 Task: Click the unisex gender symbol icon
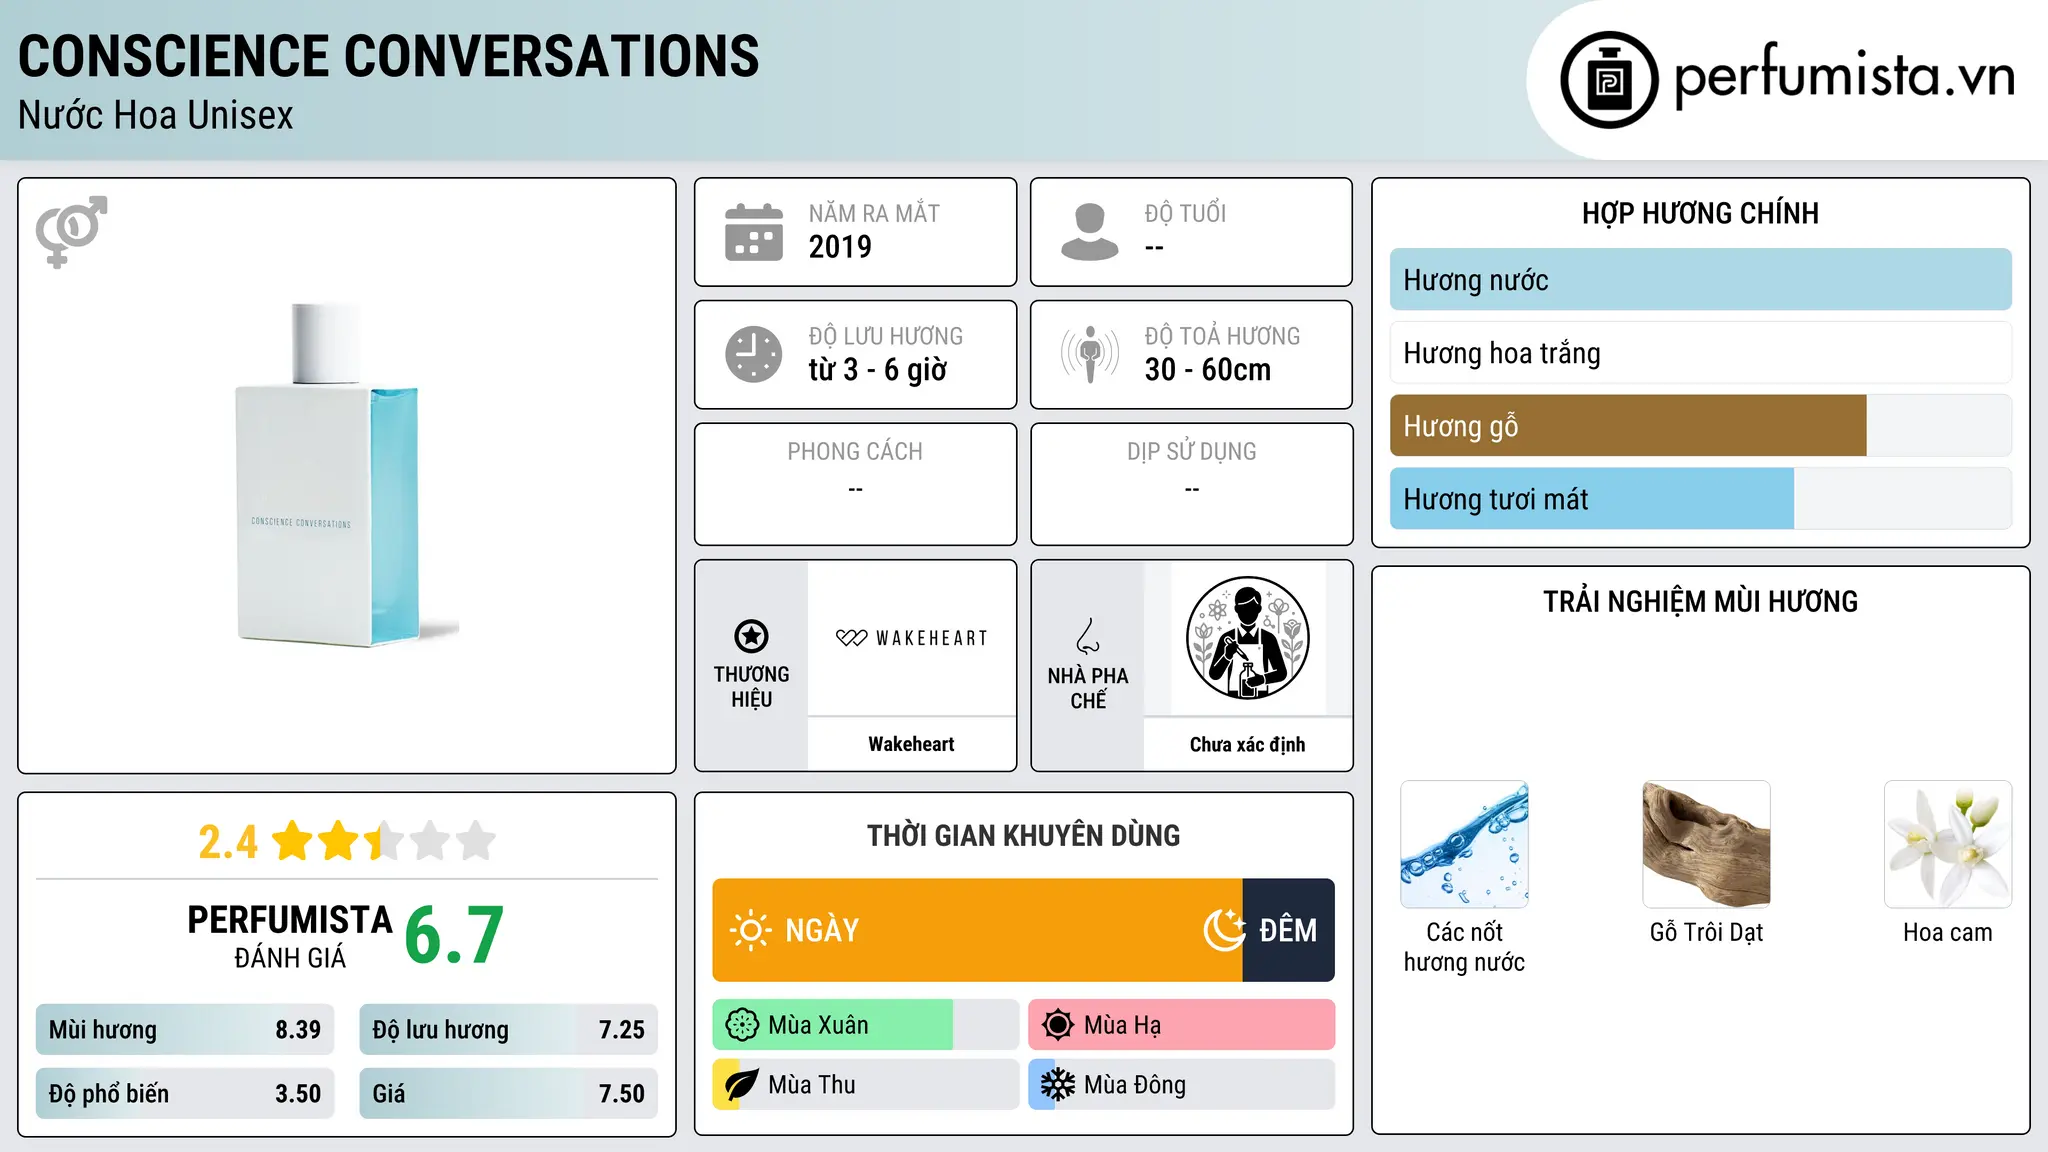click(71, 231)
